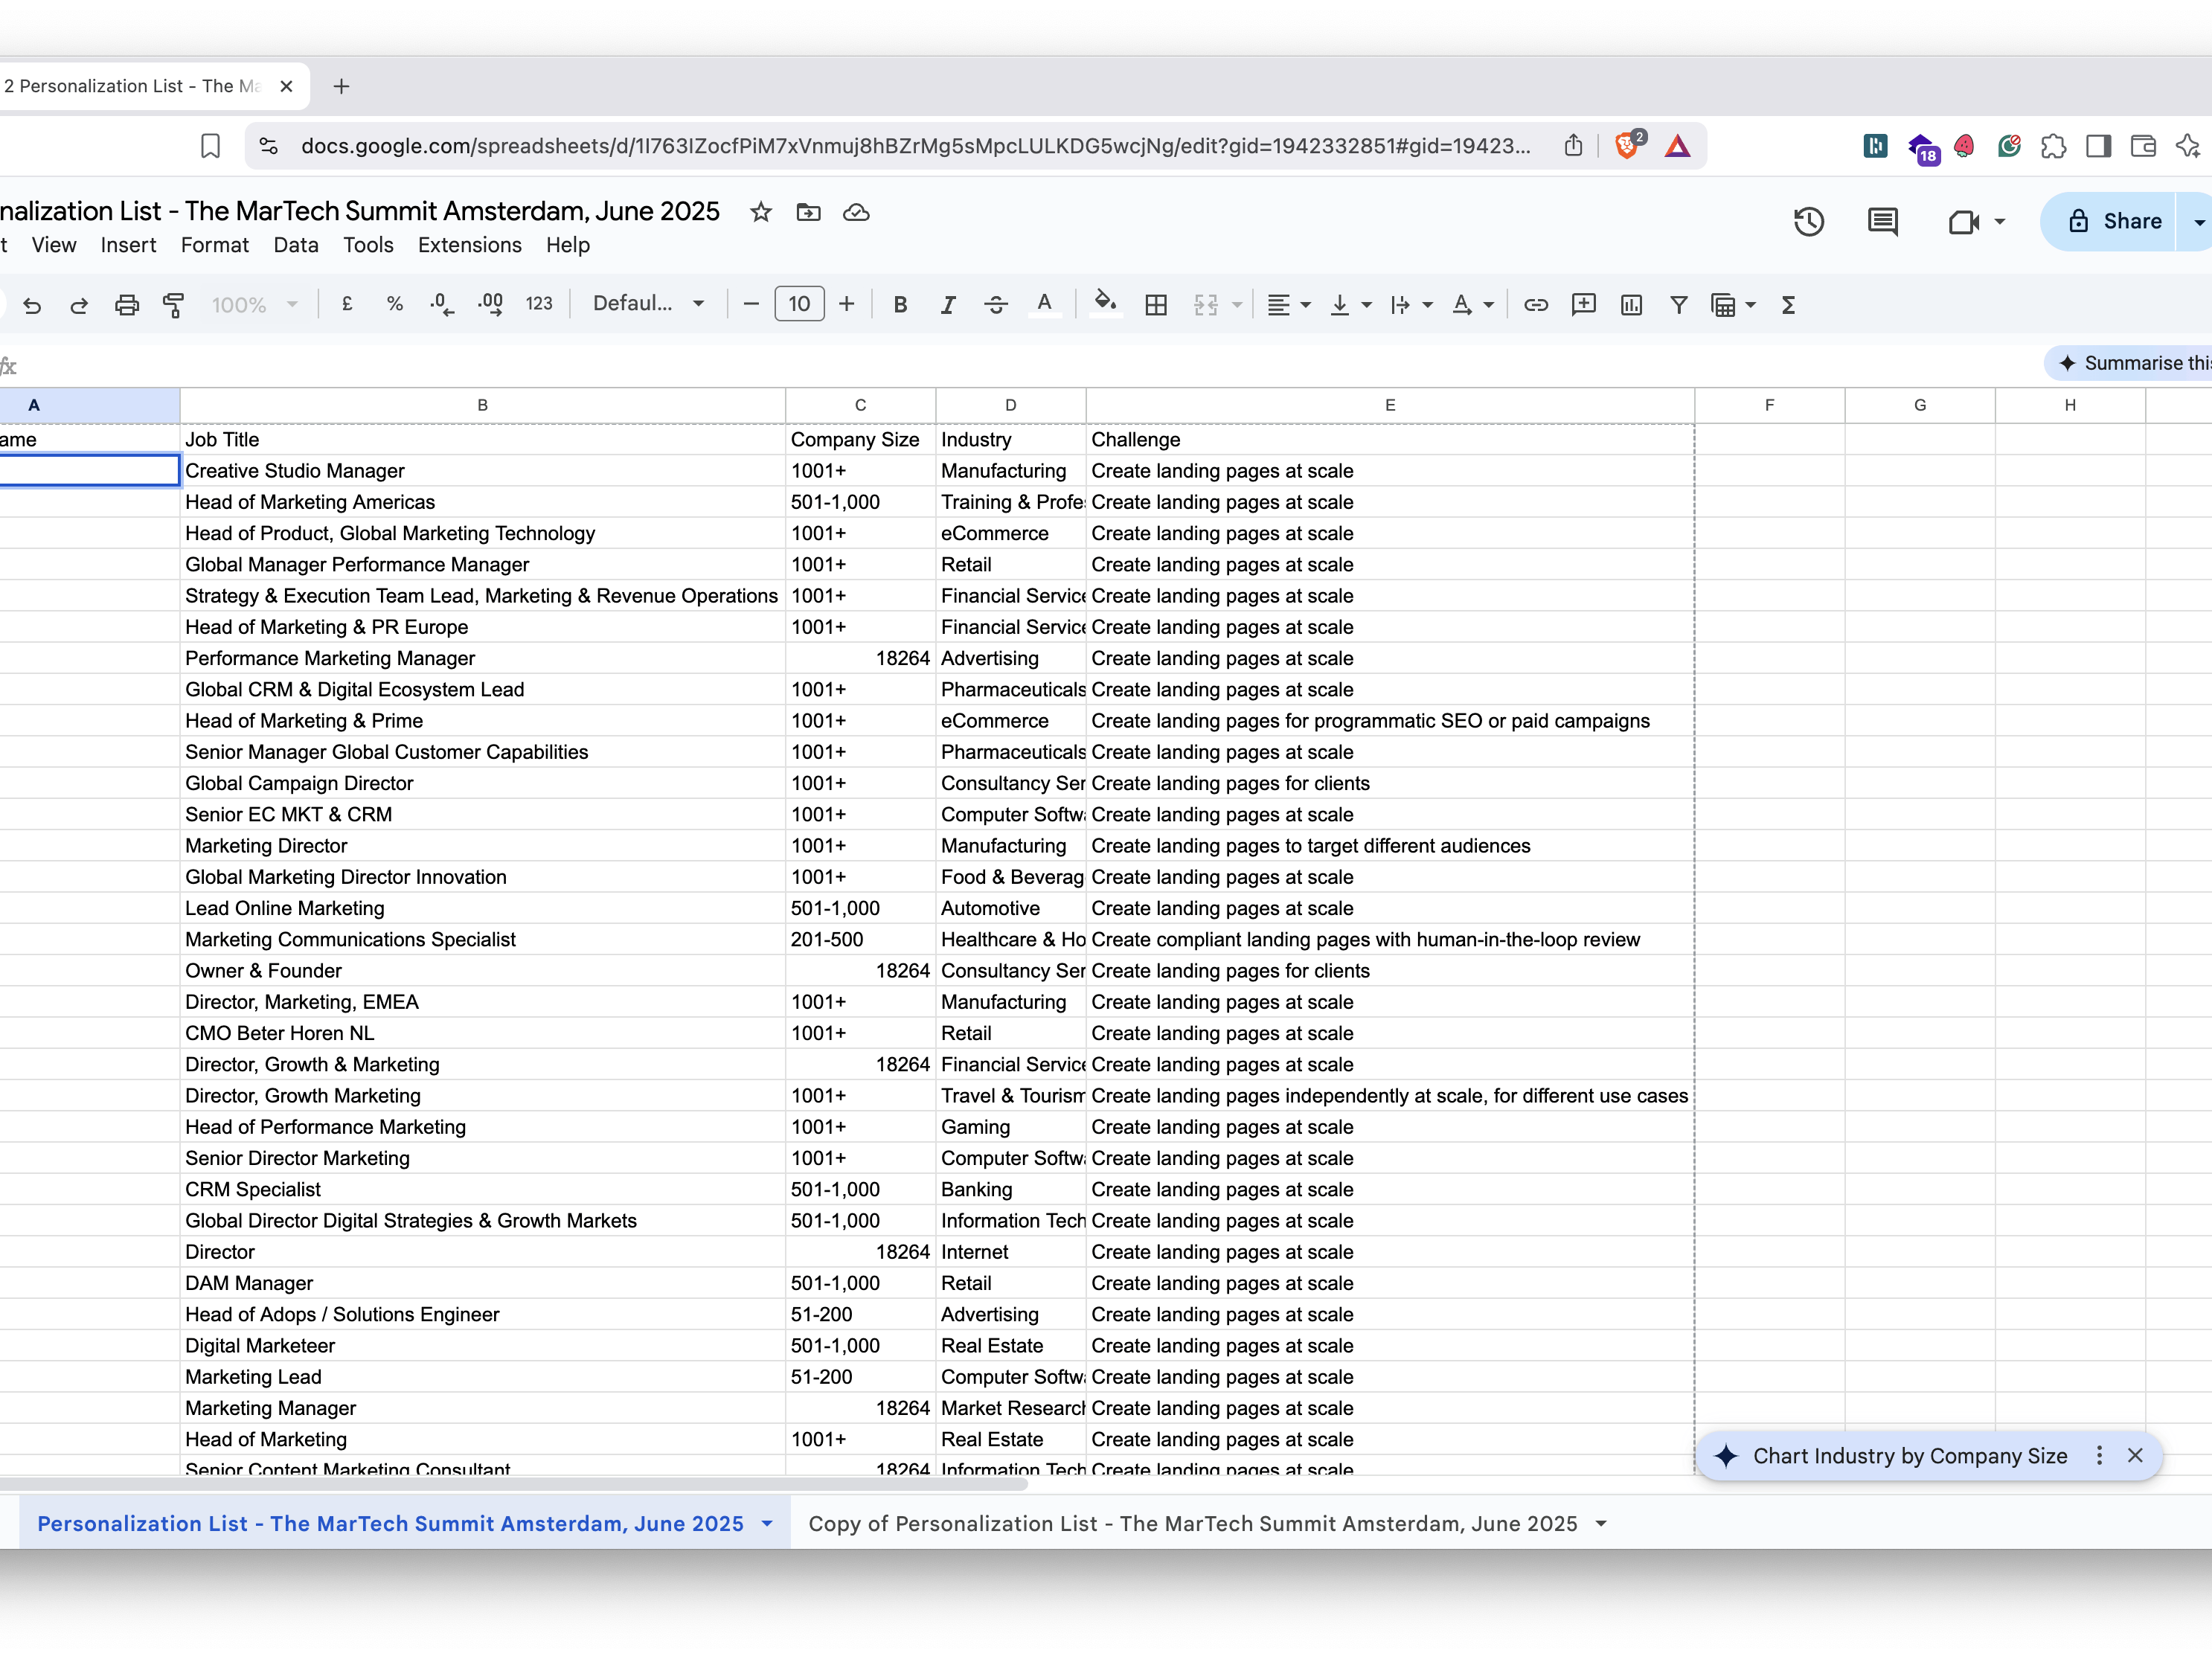Screen dimensions: 2212x1659
Task: Create a filter with funnel icon
Action: point(1679,305)
